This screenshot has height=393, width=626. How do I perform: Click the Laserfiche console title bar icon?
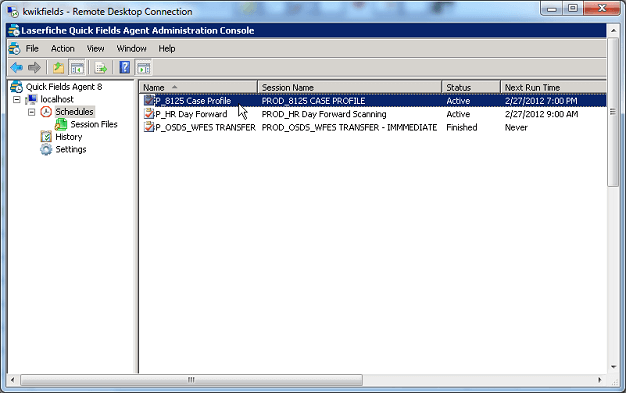[14, 30]
